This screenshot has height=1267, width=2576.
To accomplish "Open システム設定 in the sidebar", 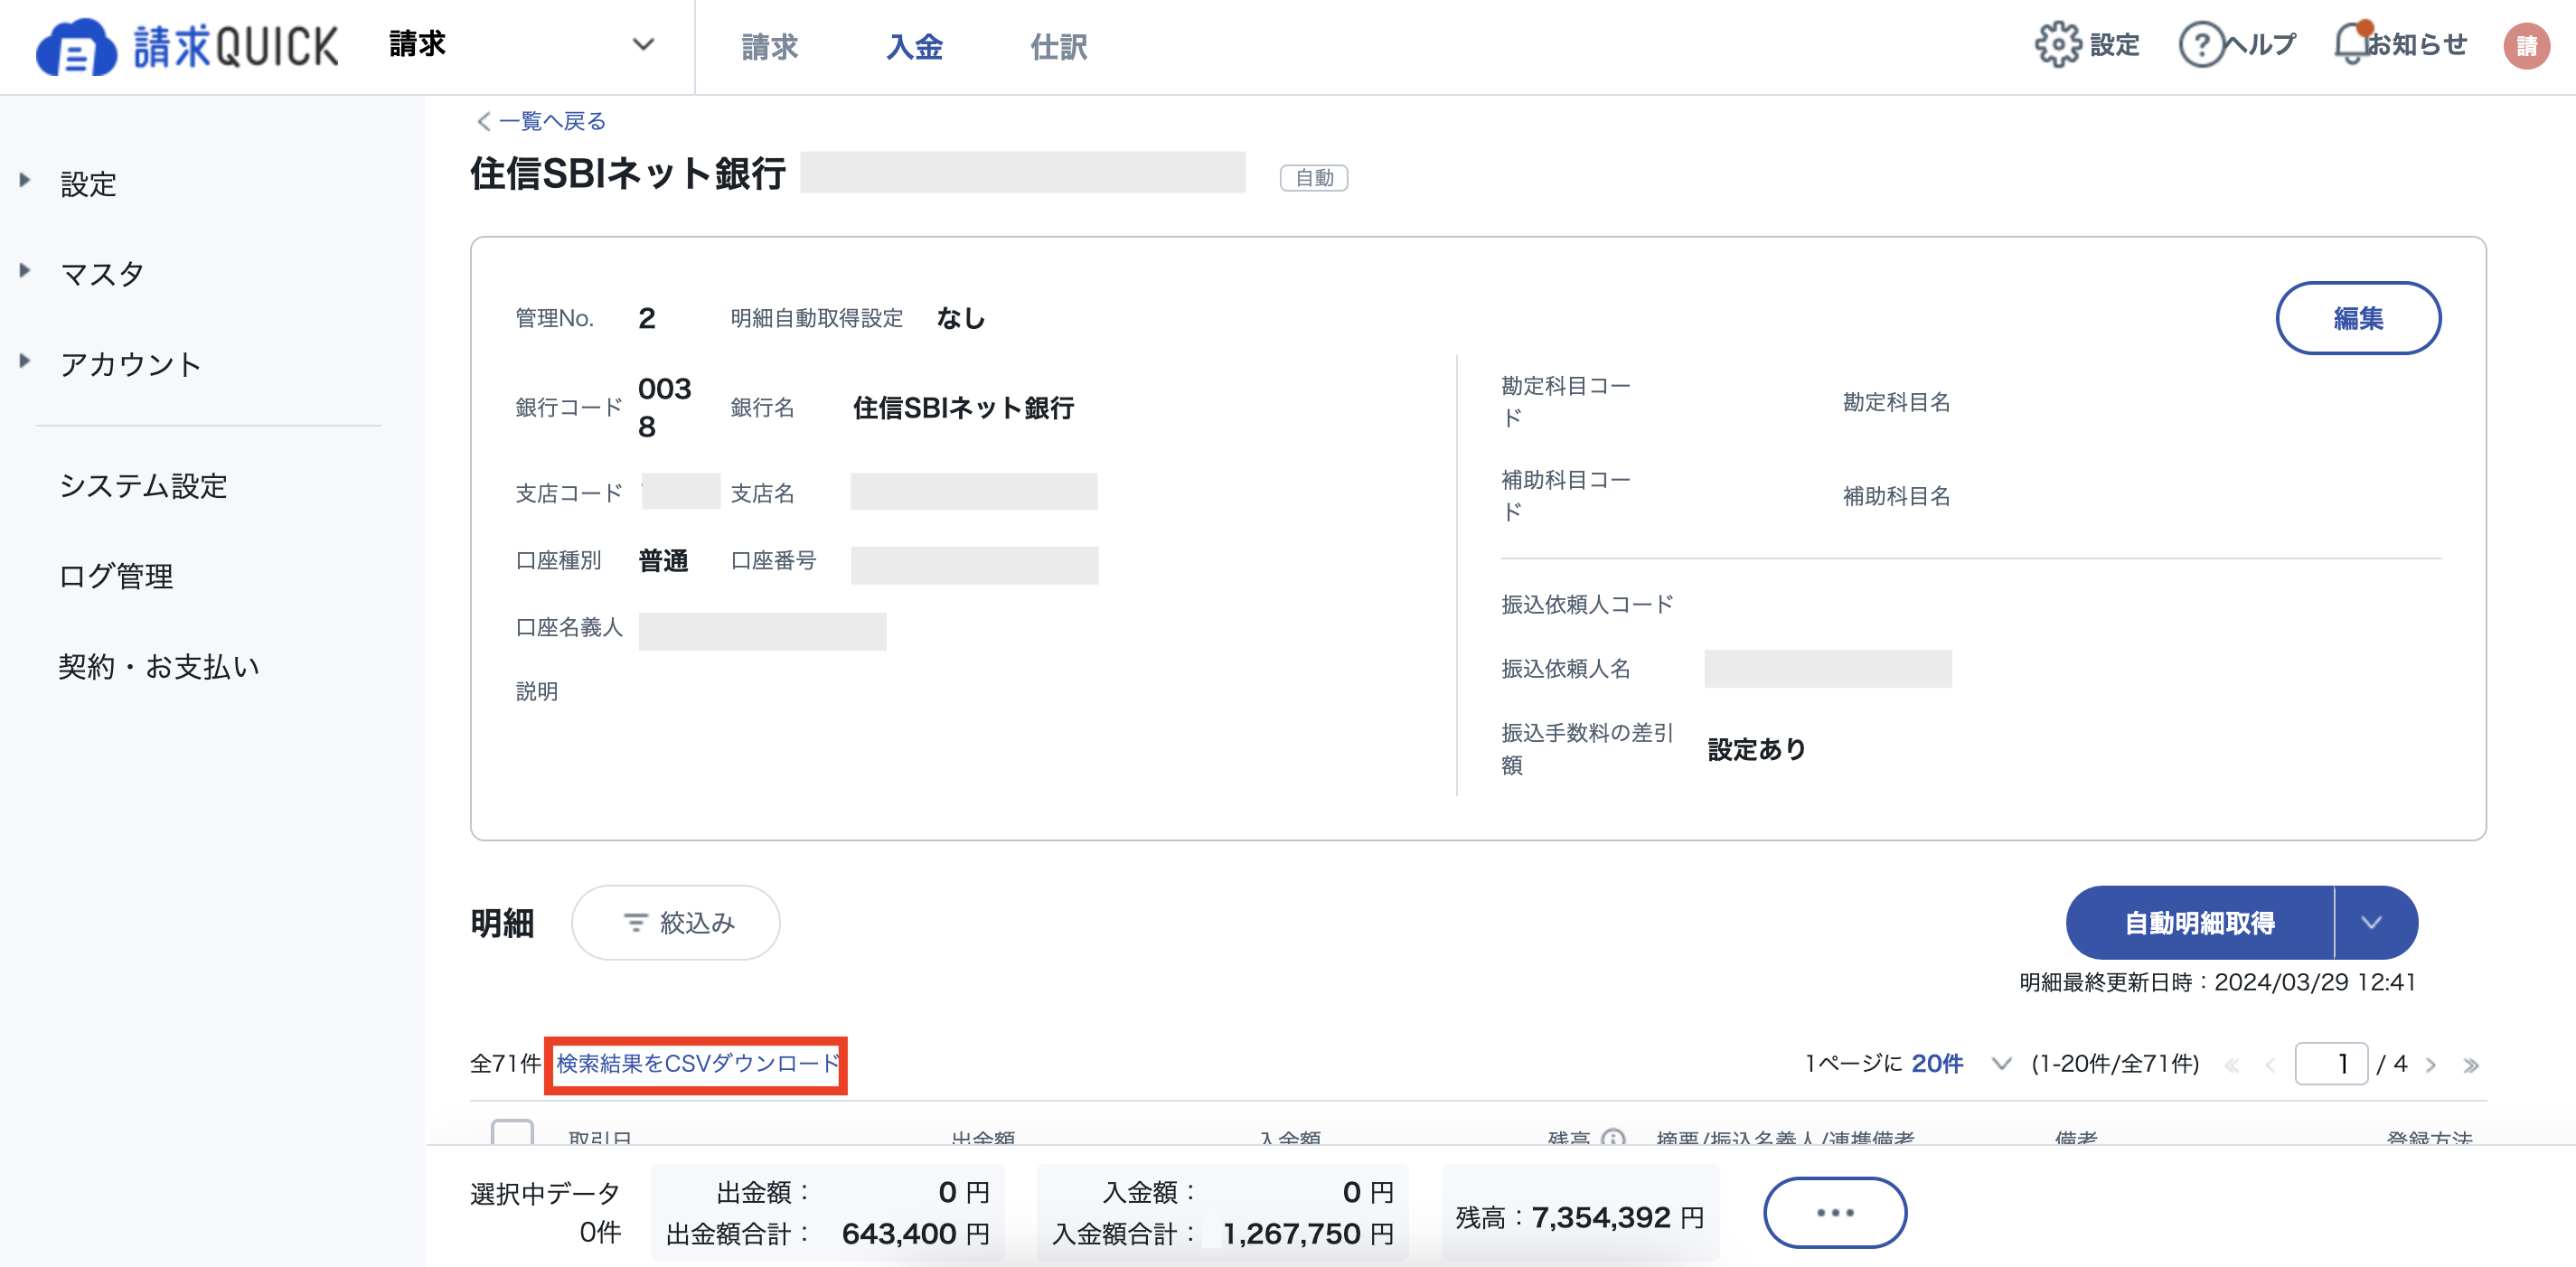I will point(144,486).
